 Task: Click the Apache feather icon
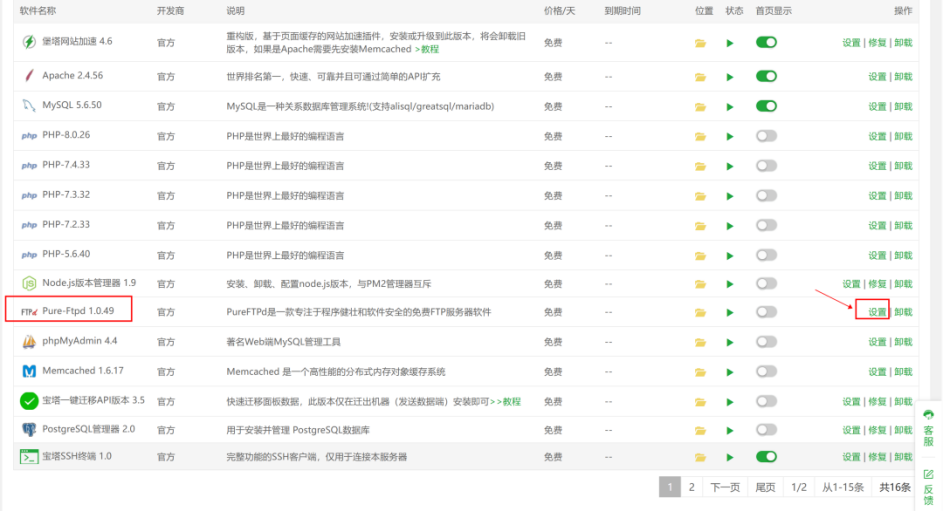pyautogui.click(x=29, y=76)
